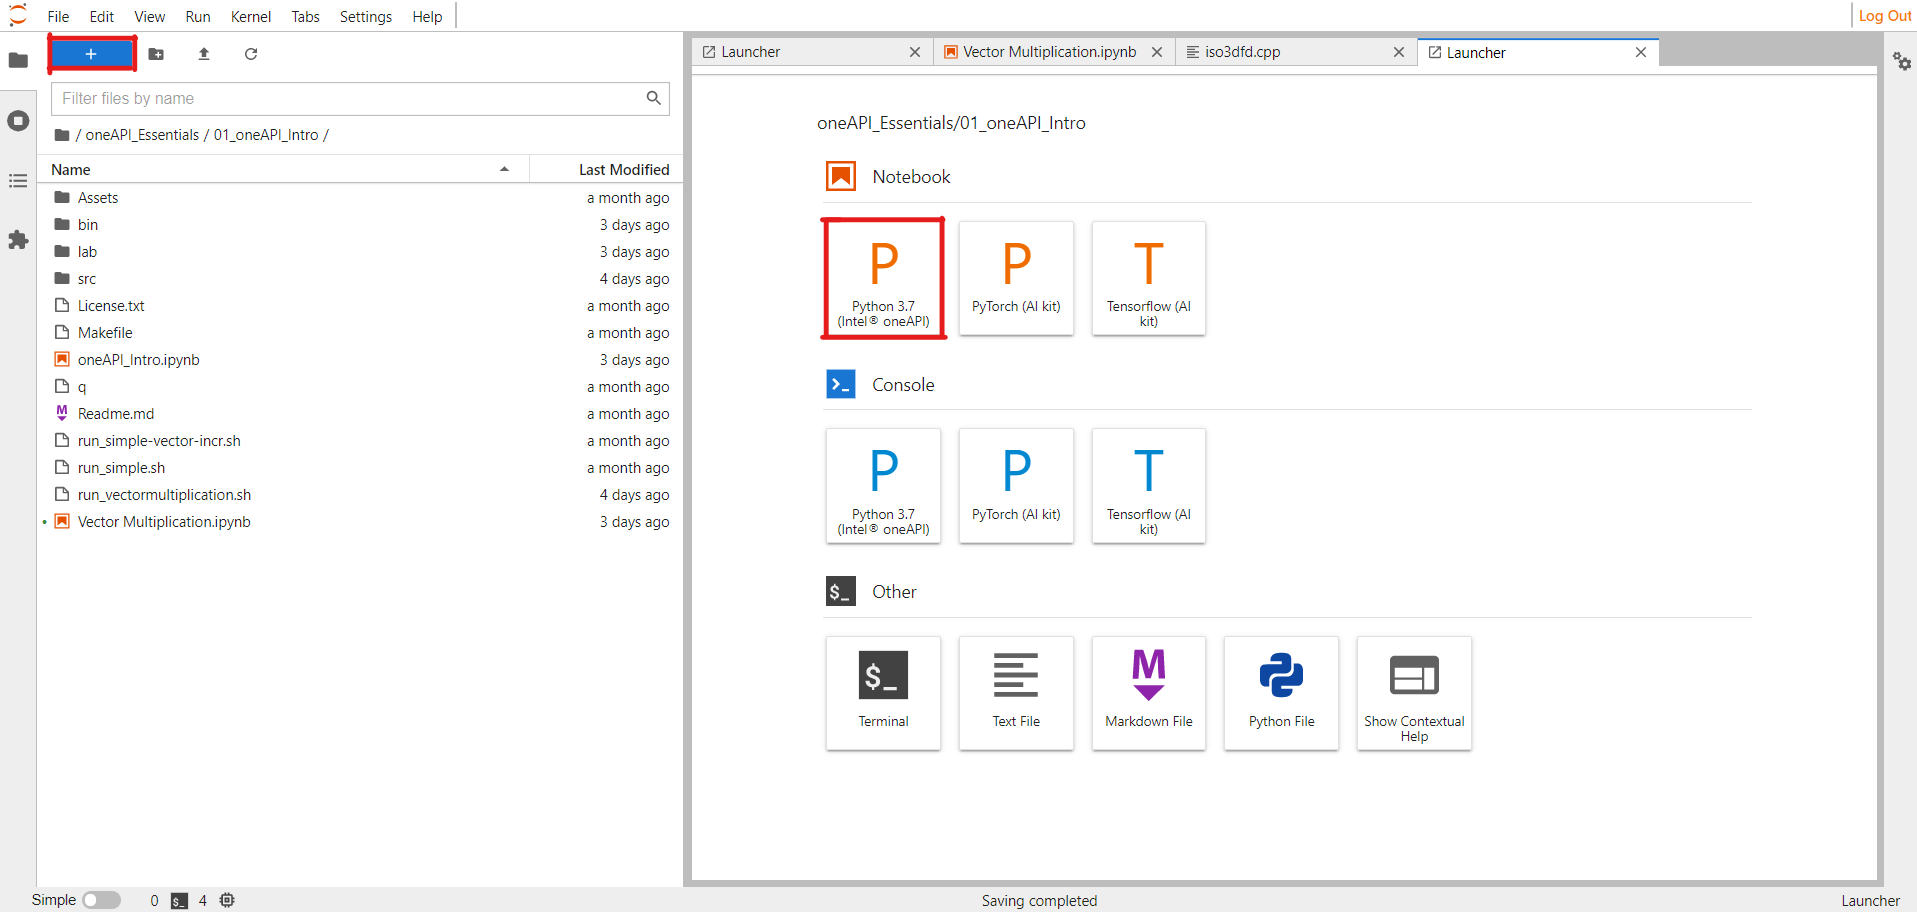Select run_simple-vector-incr.sh file
The image size is (1917, 912).
click(x=361, y=441)
